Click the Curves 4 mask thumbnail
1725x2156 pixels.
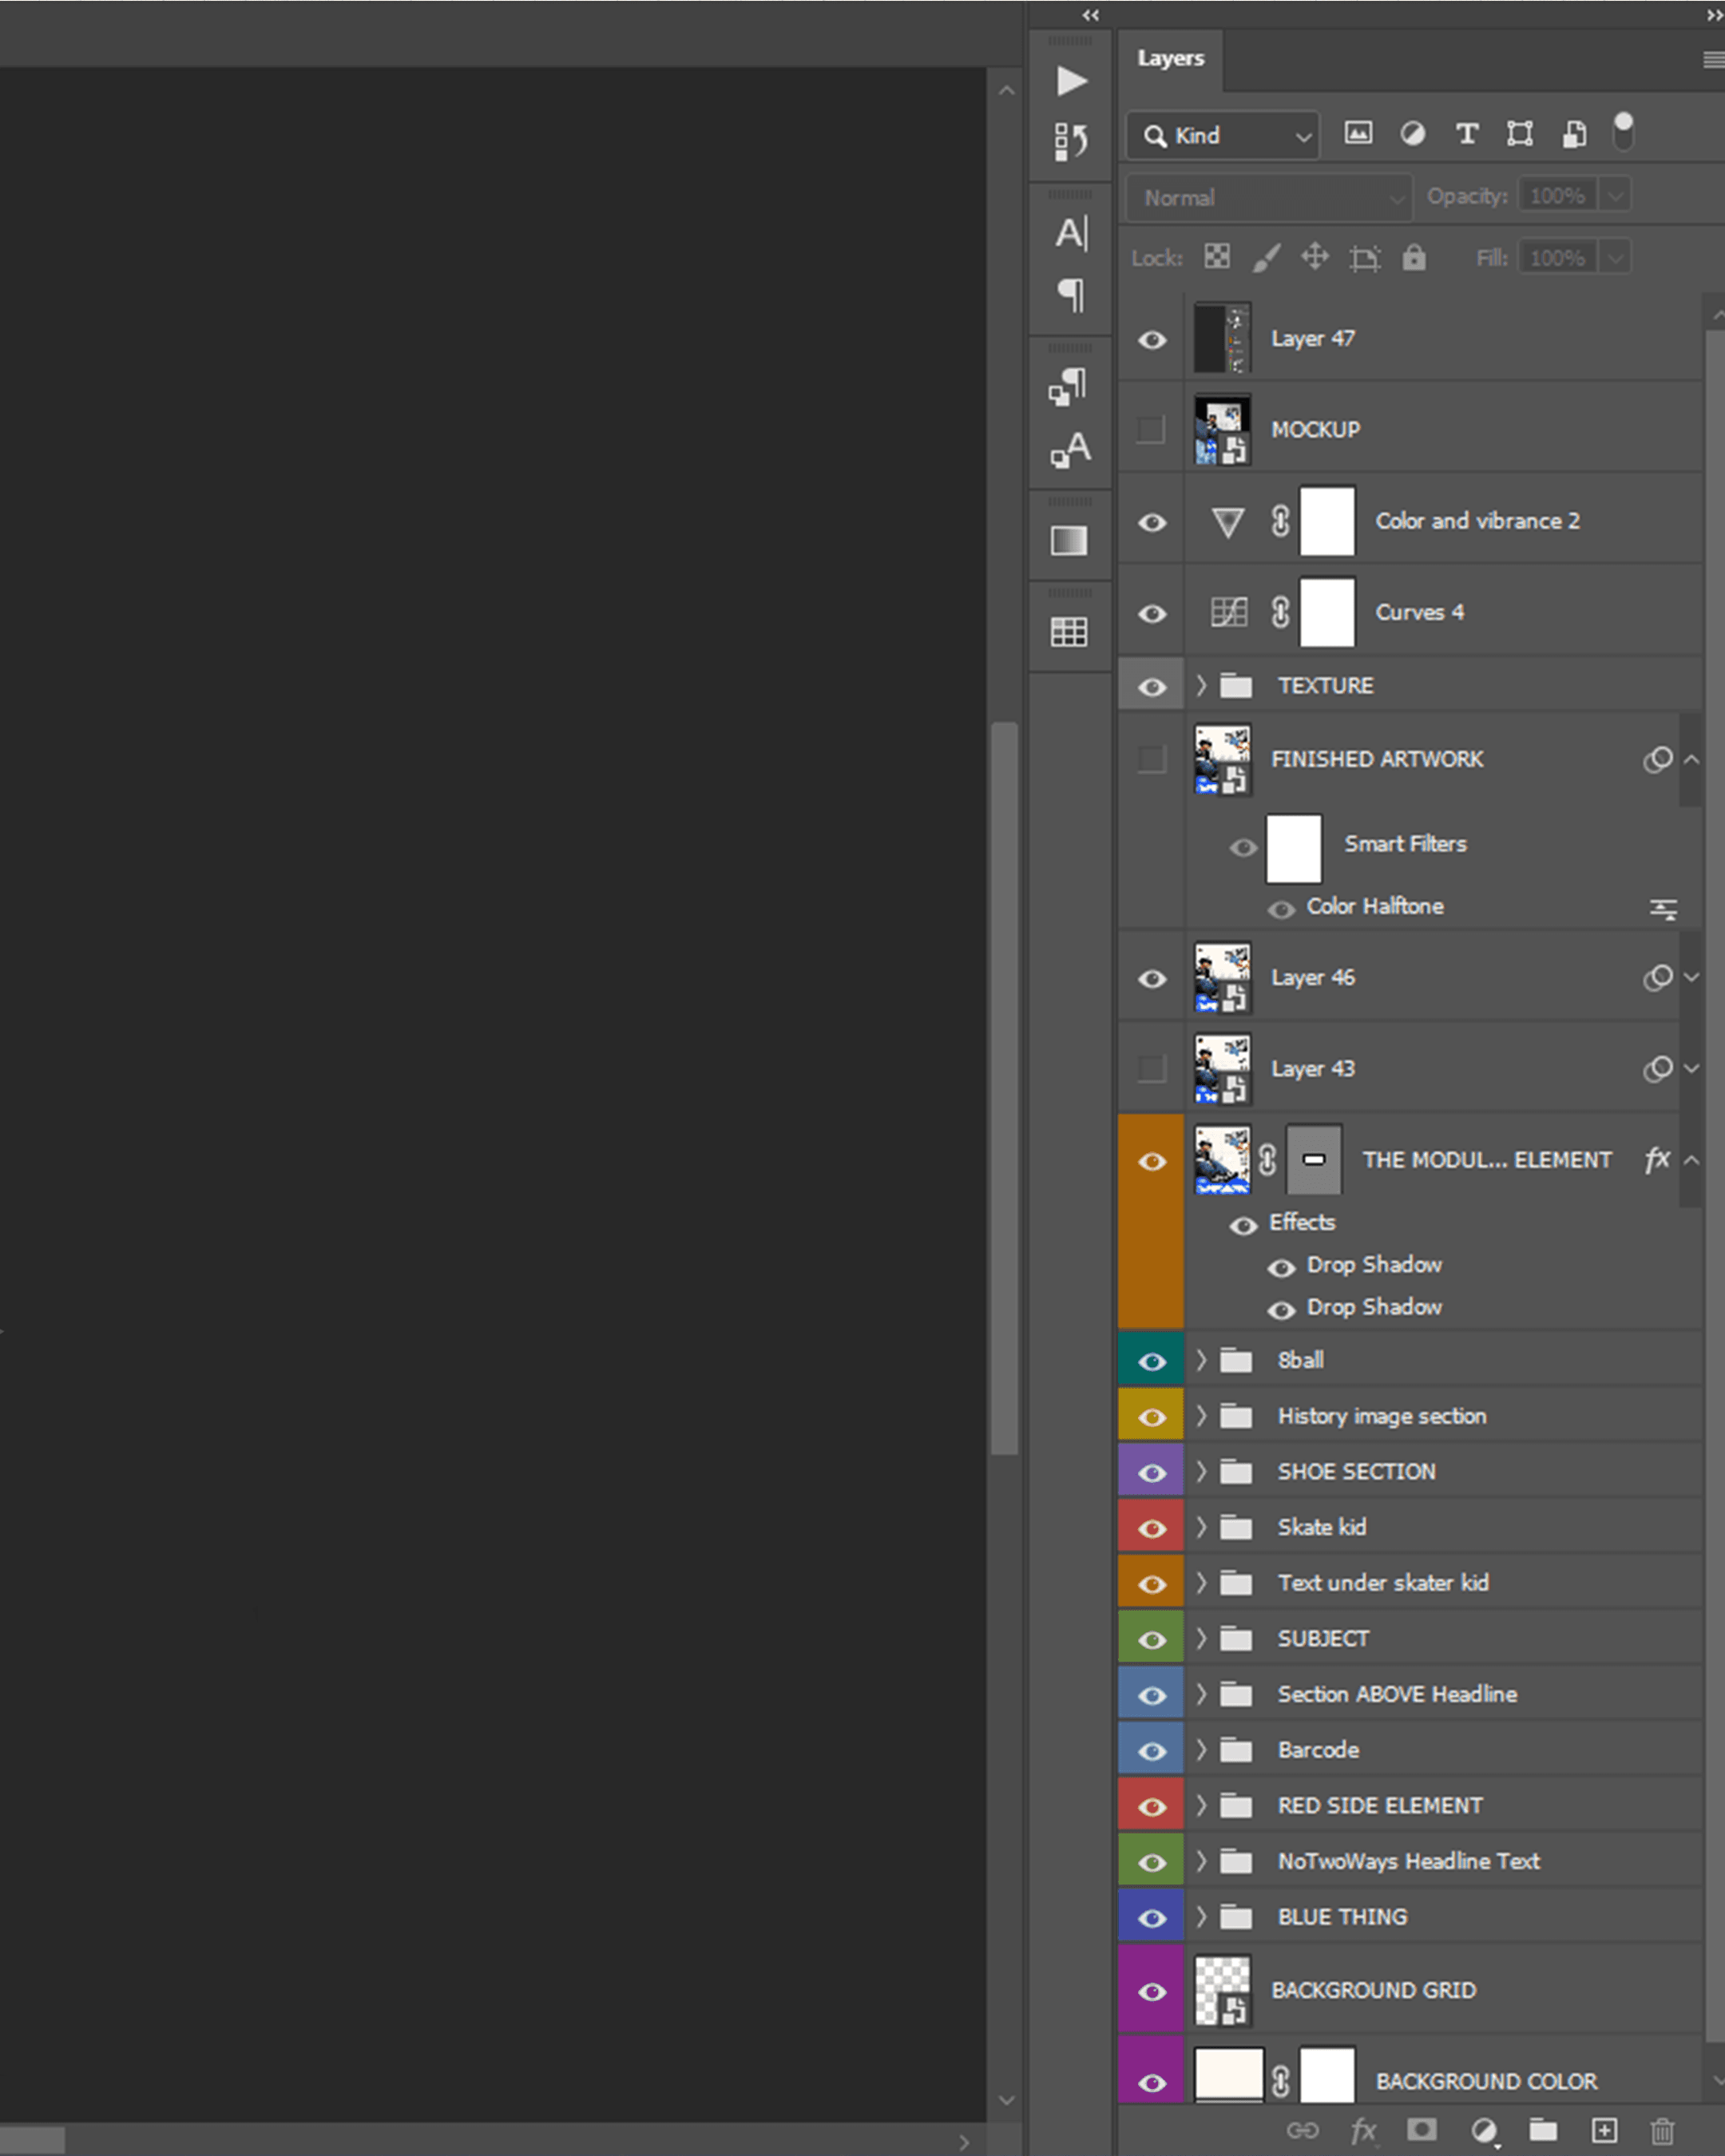(1327, 612)
